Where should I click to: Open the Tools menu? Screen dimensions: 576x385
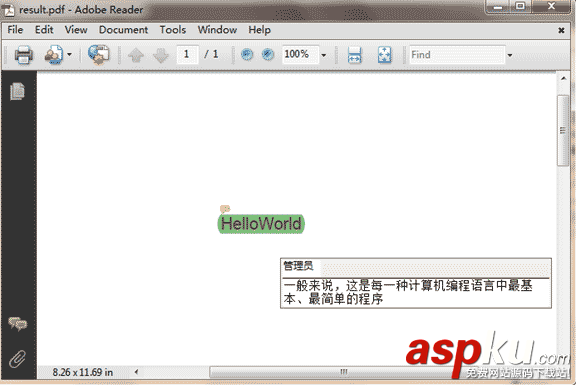173,30
